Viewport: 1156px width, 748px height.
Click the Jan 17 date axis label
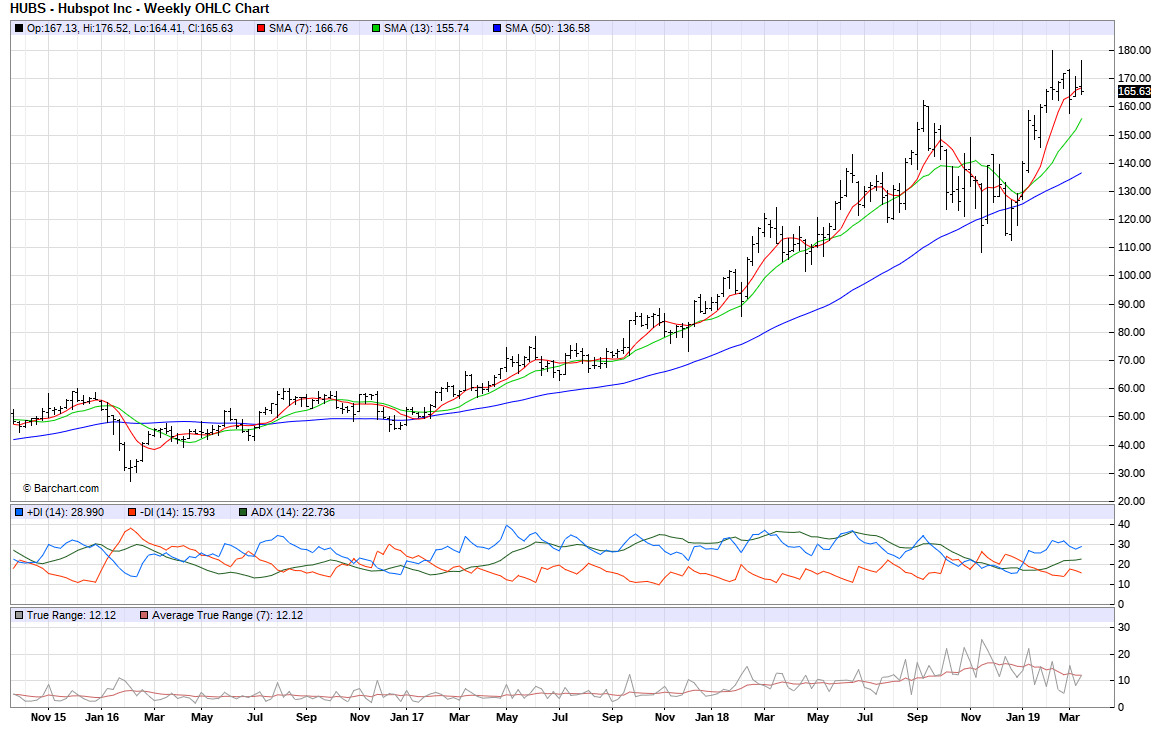coord(406,717)
